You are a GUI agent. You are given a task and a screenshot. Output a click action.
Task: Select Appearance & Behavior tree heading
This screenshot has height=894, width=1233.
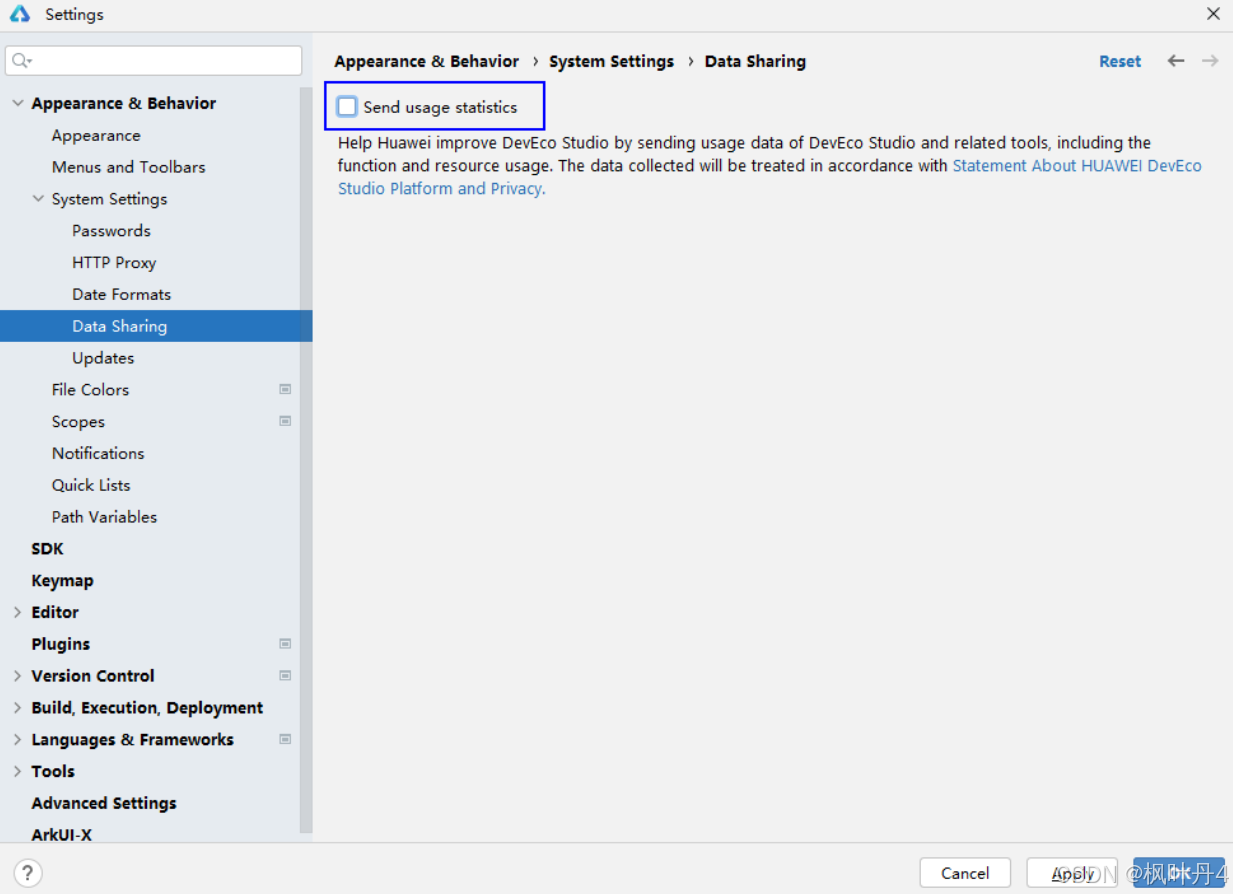click(x=124, y=103)
